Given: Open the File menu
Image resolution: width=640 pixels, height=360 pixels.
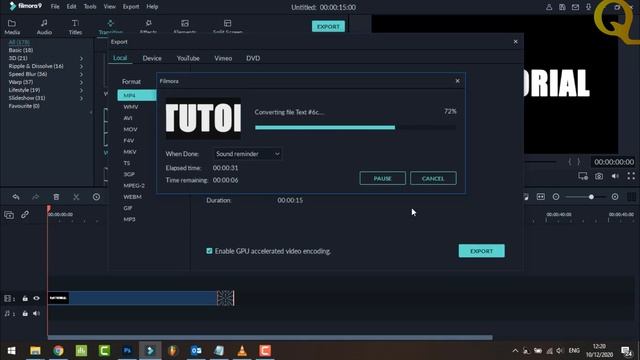Looking at the screenshot, I should 55,7.
